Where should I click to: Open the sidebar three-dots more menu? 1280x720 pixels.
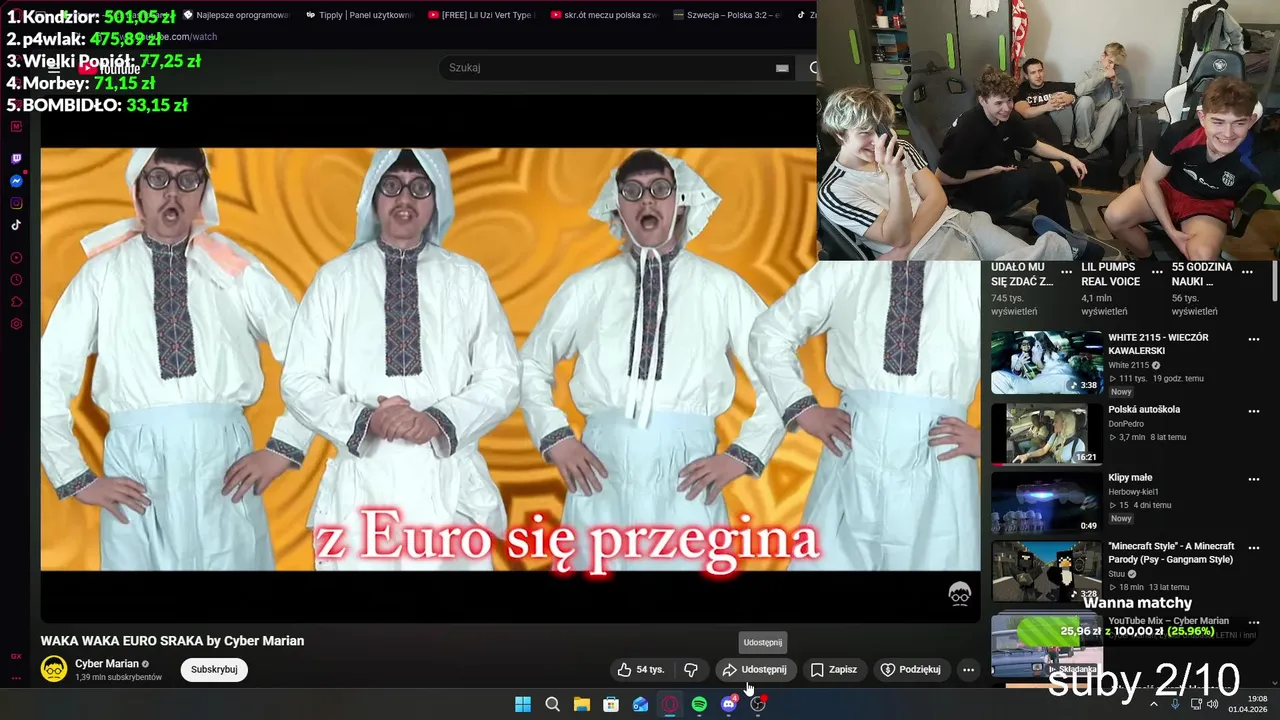click(x=16, y=678)
